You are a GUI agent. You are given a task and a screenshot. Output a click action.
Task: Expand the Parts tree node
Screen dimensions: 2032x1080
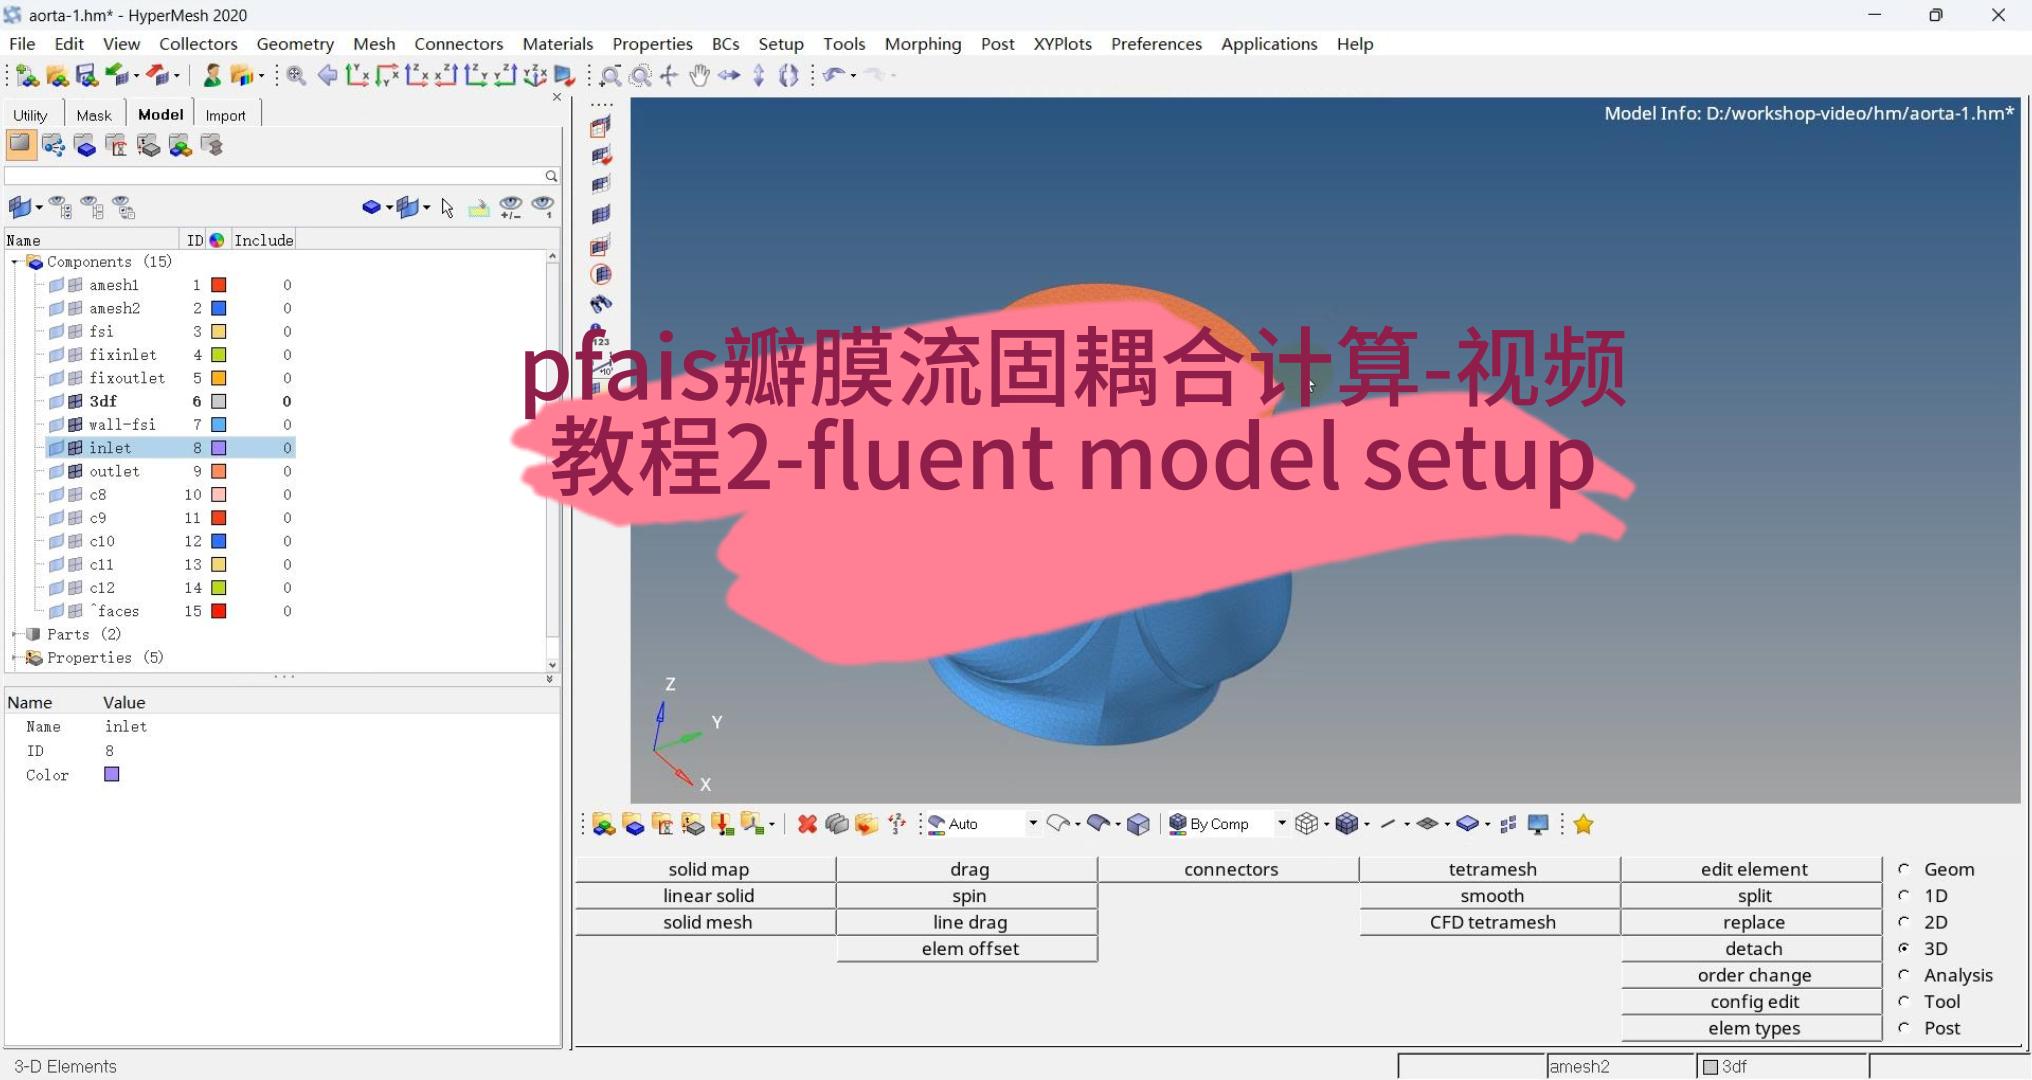15,634
